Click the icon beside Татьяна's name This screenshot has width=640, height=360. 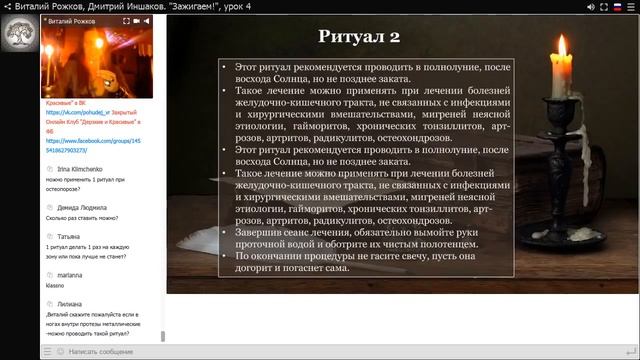pyautogui.click(x=50, y=236)
